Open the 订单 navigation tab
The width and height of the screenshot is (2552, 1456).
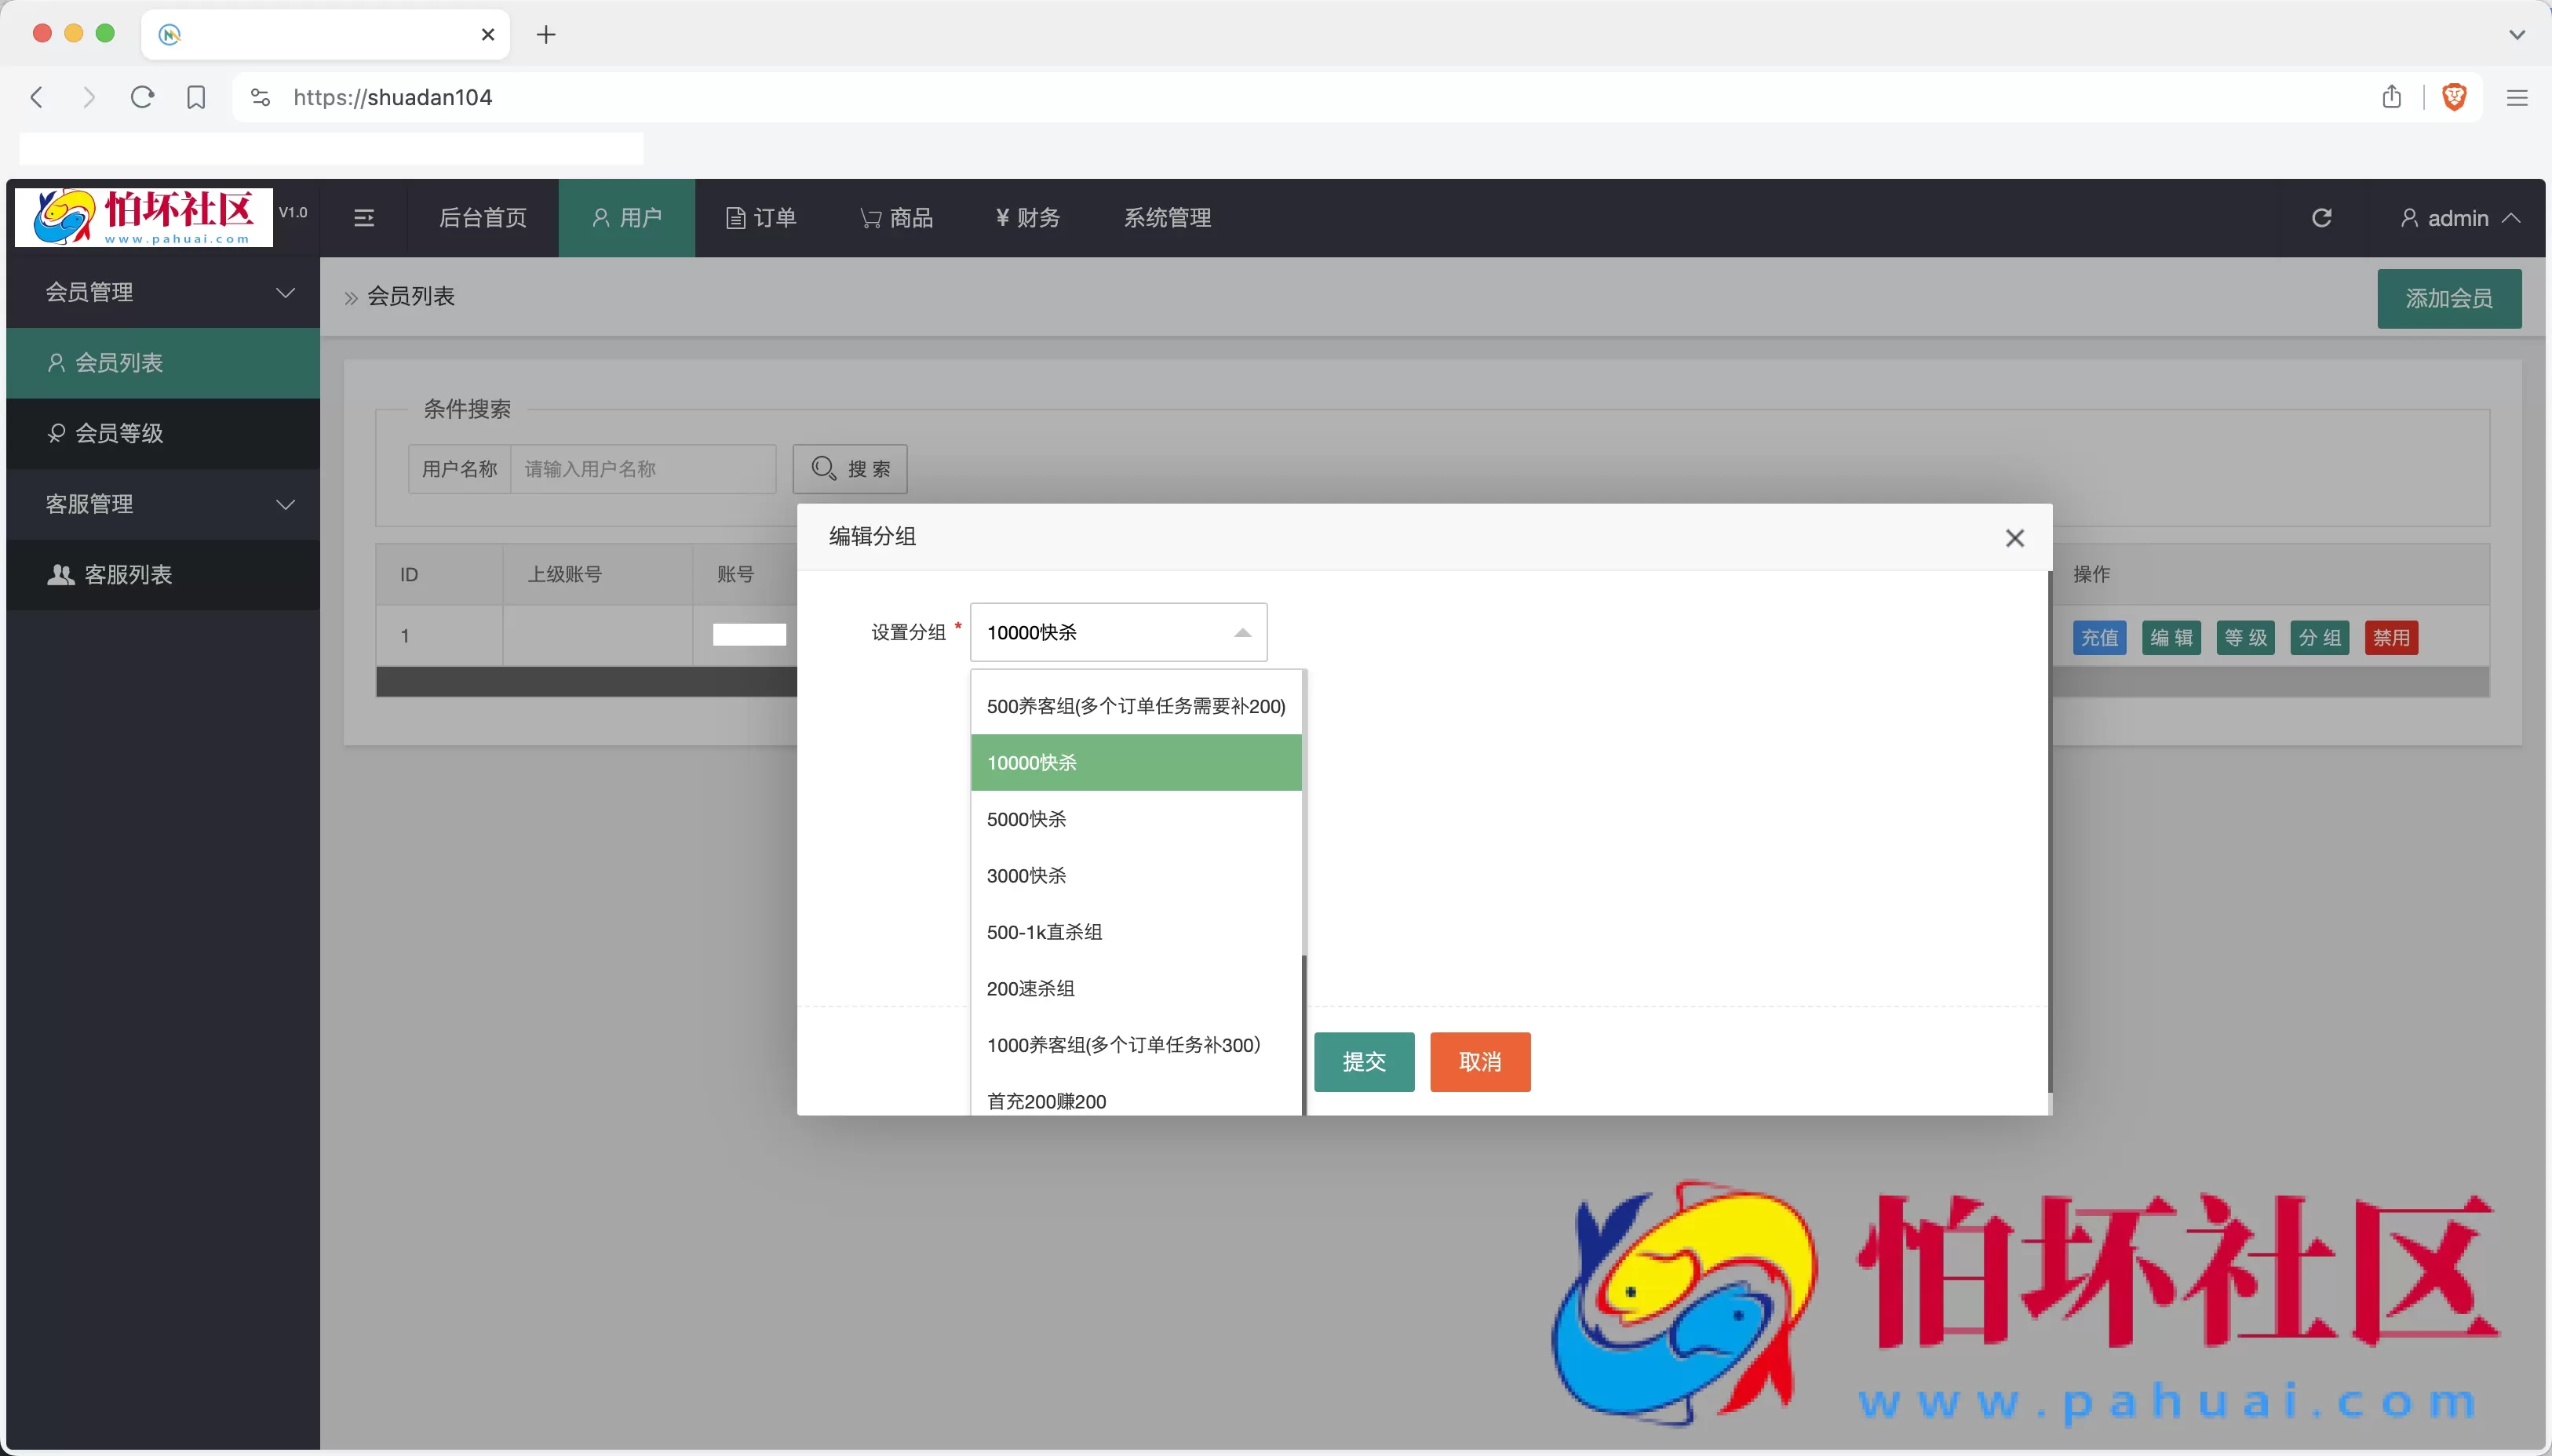coord(761,218)
